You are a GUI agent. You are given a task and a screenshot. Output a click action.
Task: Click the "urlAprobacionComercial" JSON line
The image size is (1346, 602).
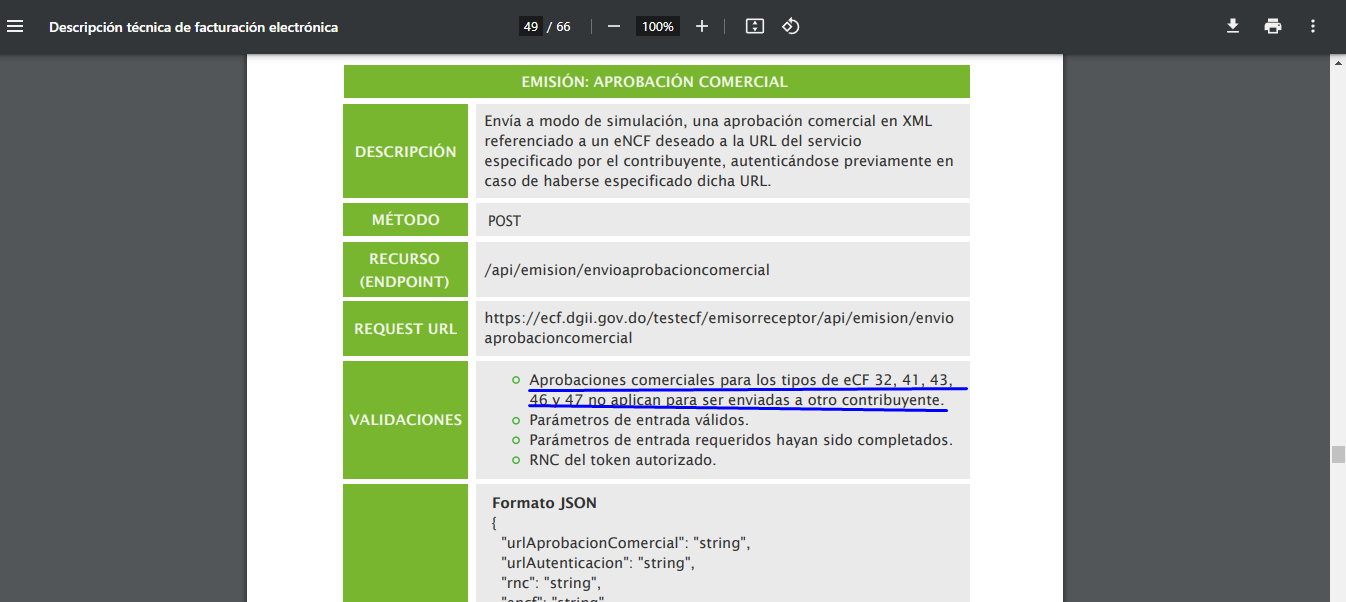point(625,543)
